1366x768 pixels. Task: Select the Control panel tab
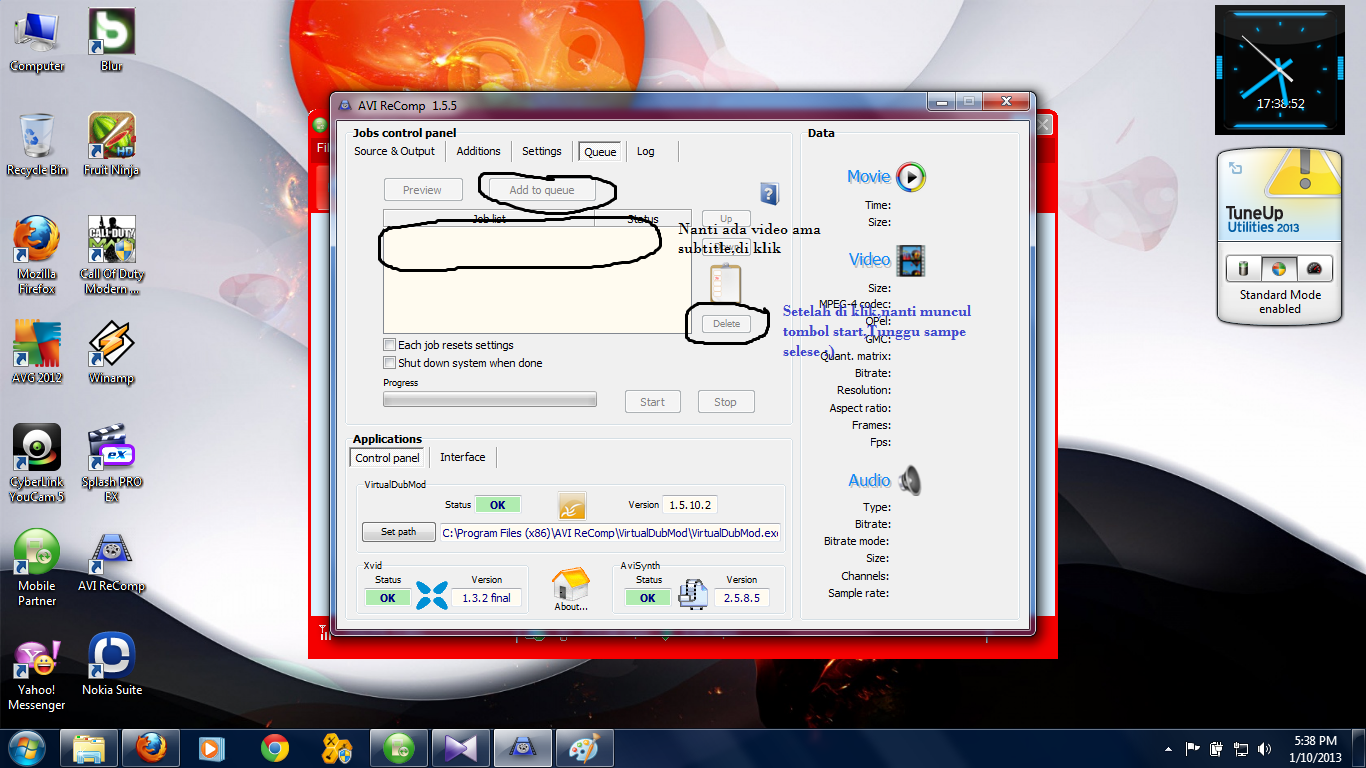pos(388,458)
